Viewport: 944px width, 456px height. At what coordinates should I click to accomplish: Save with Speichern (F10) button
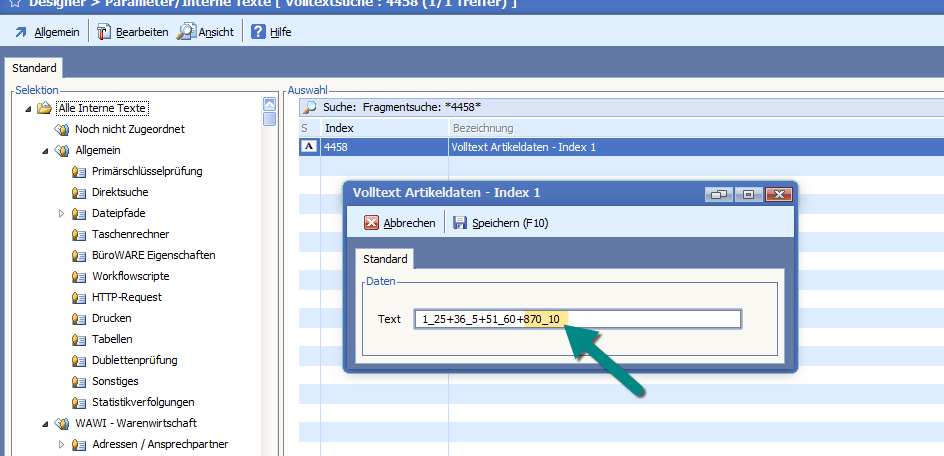point(500,223)
